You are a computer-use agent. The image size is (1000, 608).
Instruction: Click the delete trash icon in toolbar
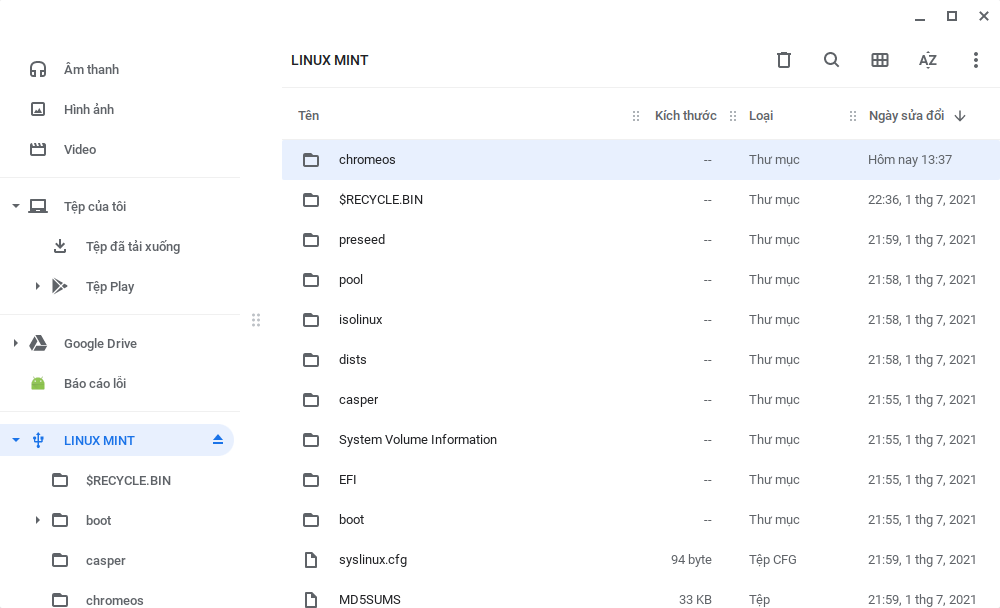784,60
